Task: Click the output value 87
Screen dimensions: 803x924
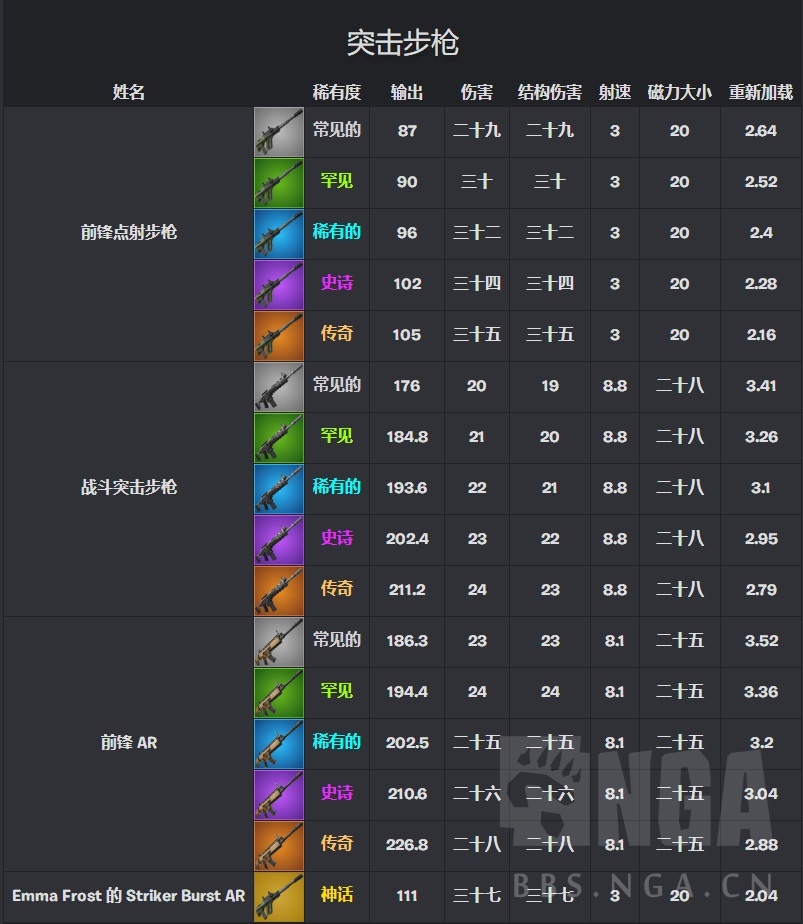Action: tap(407, 131)
